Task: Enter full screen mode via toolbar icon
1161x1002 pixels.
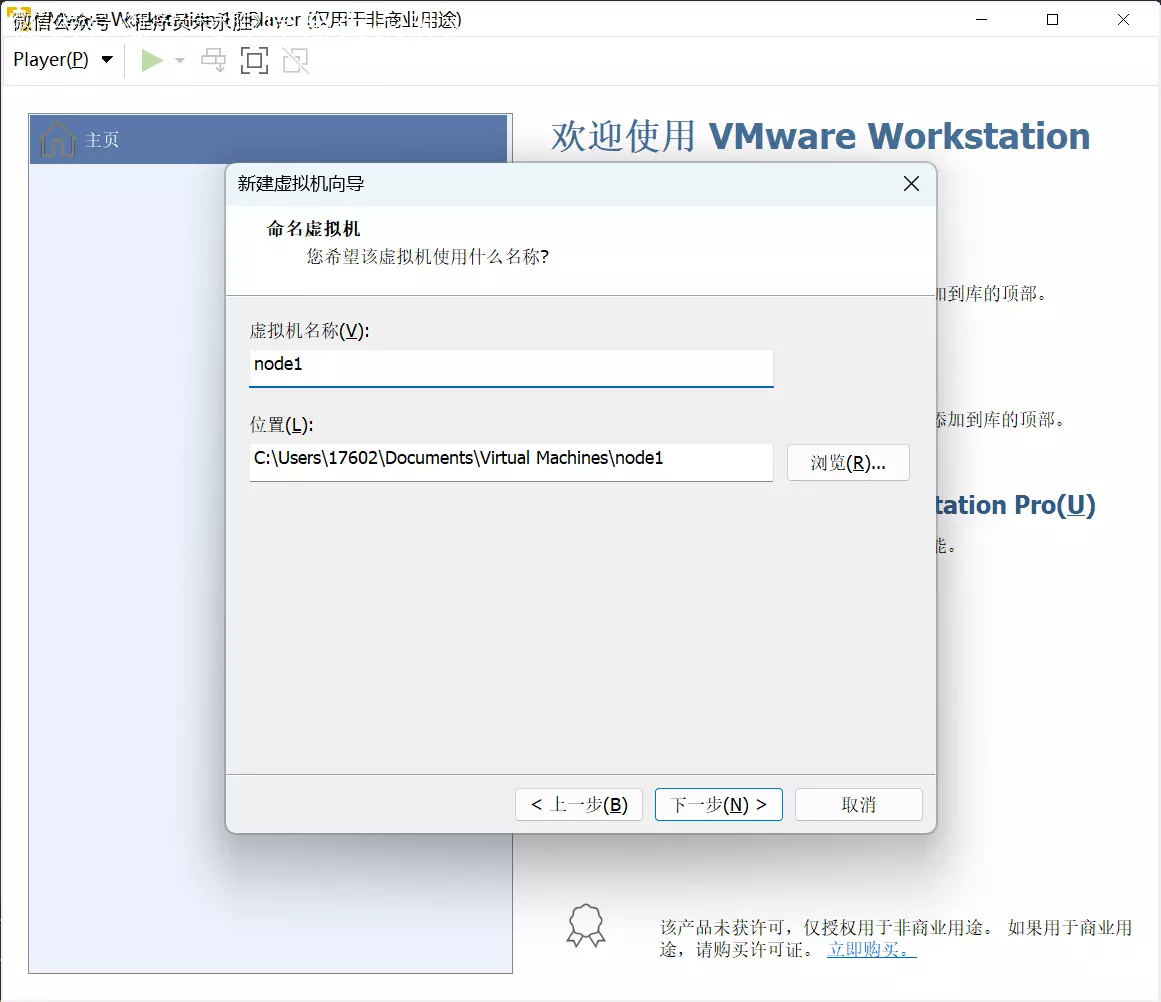Action: (255, 61)
